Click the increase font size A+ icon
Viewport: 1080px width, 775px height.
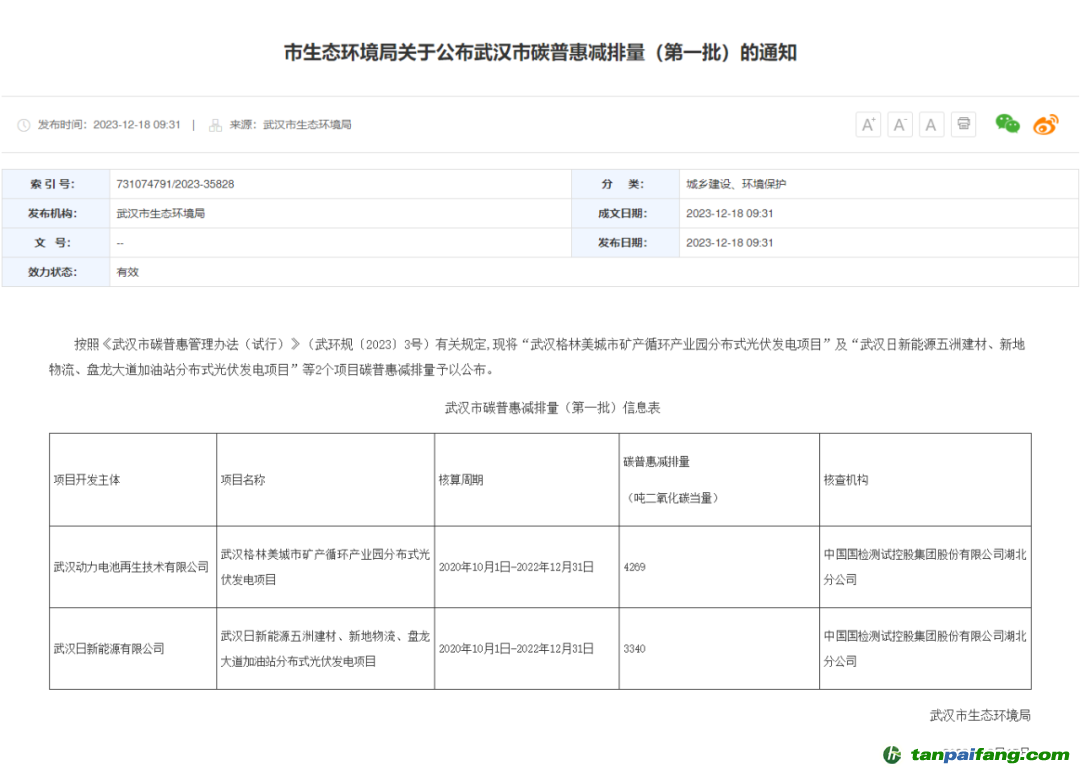pos(868,125)
